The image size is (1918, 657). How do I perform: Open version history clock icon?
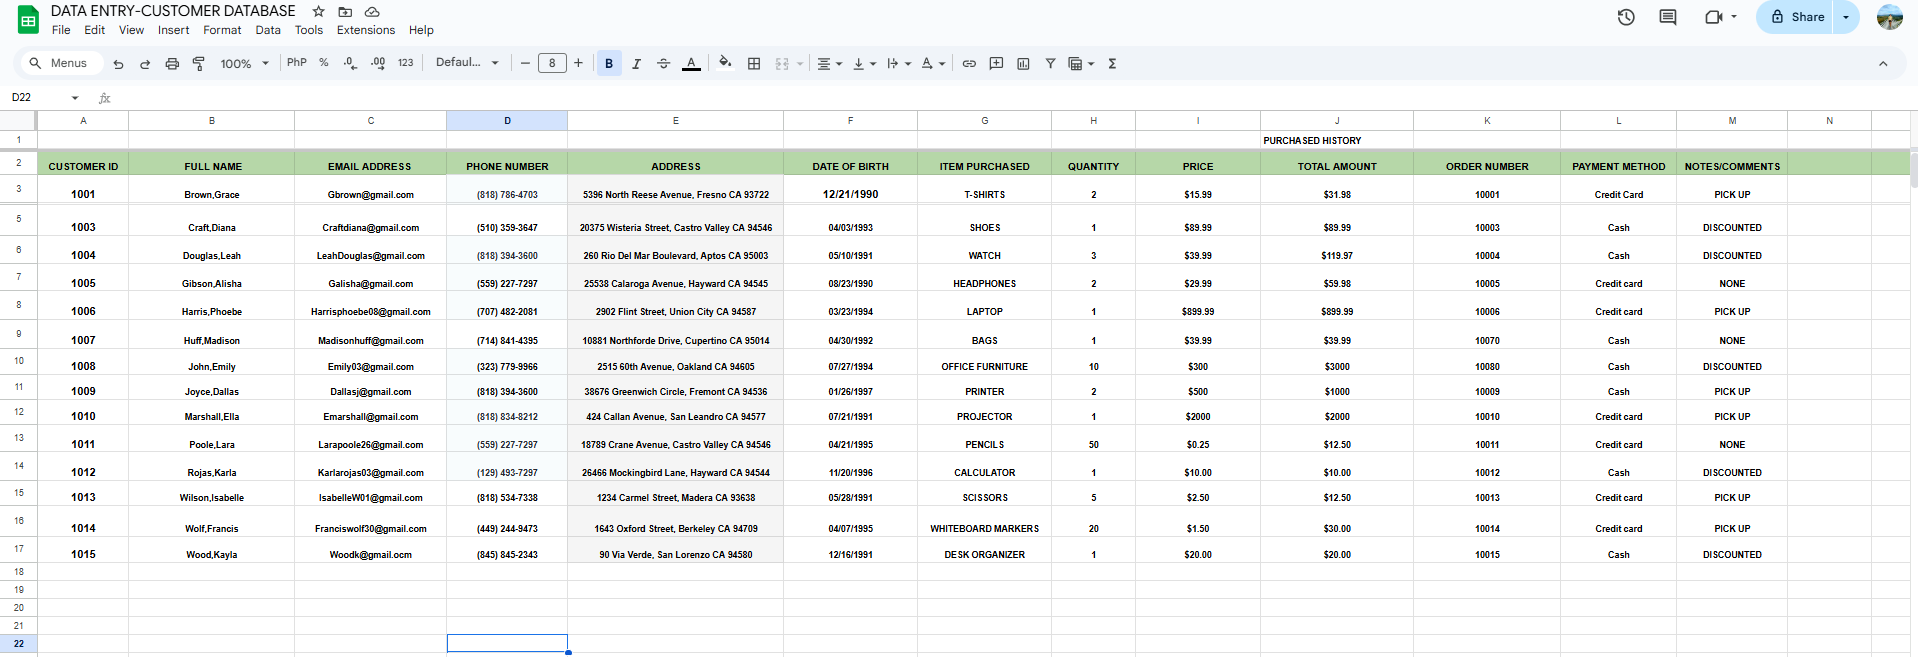1626,17
